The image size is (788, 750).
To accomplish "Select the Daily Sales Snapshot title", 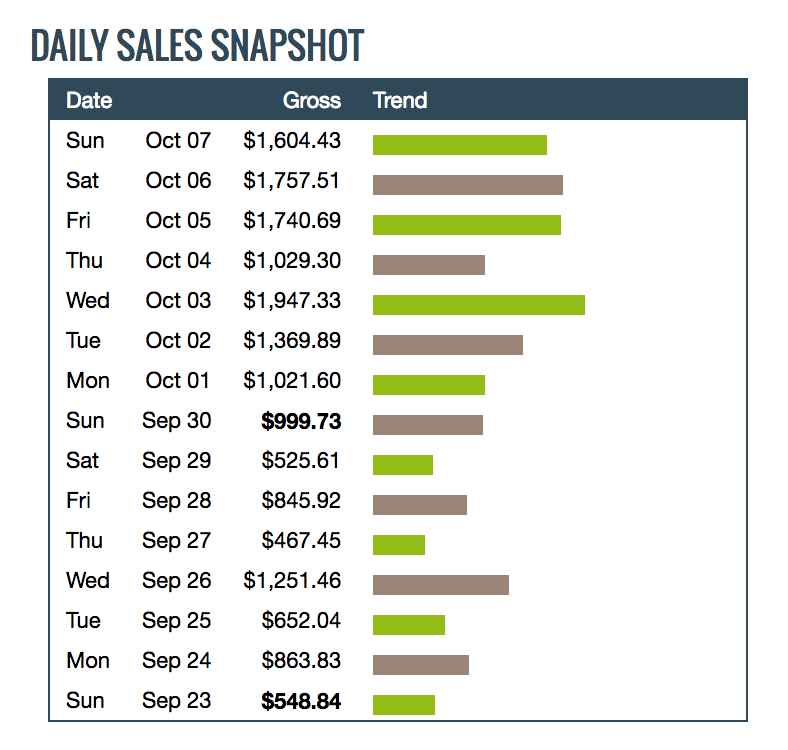I will click(x=197, y=46).
